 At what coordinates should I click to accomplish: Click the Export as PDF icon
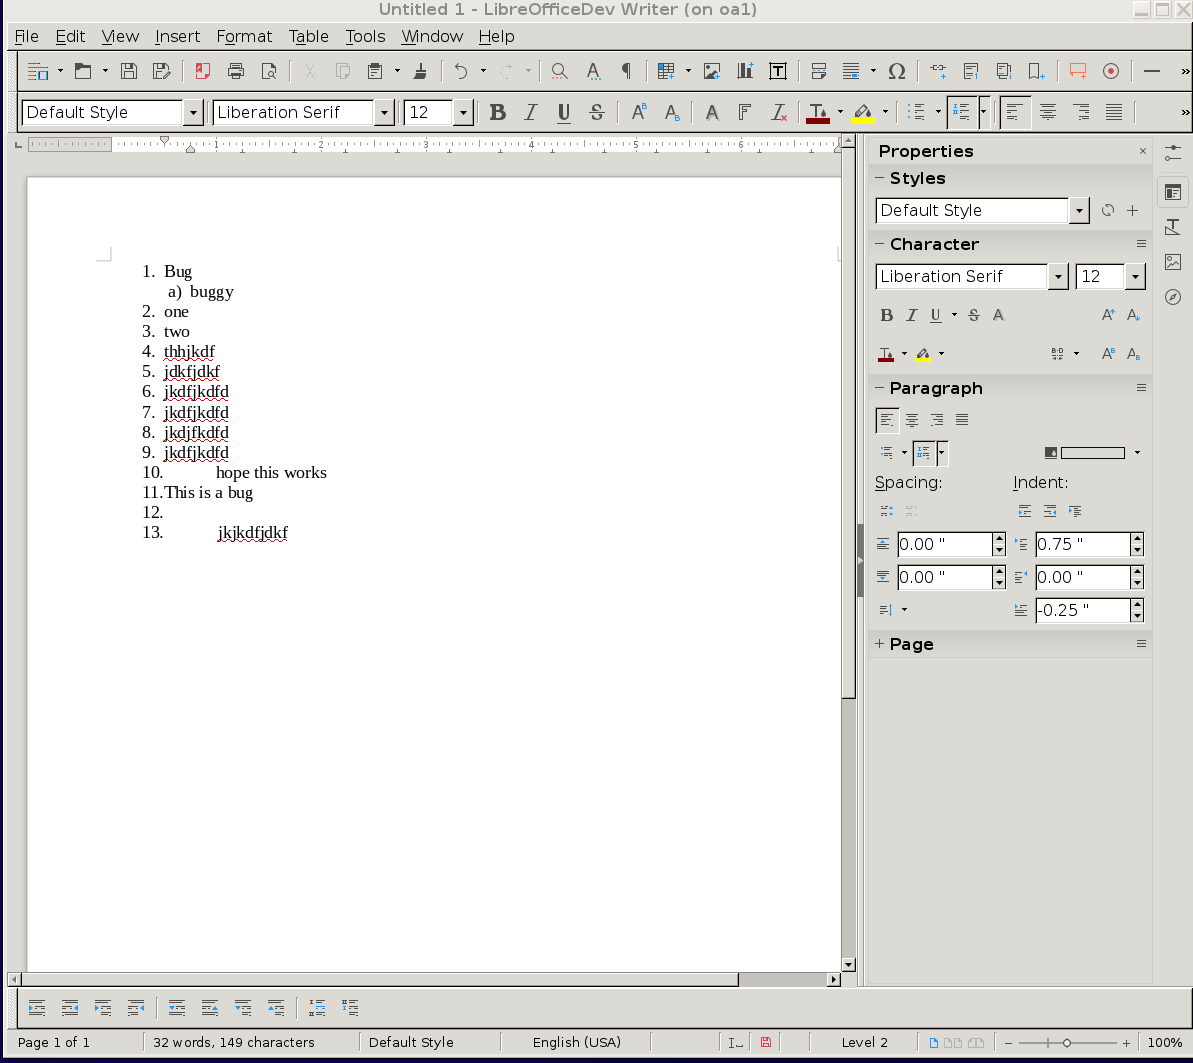click(202, 71)
